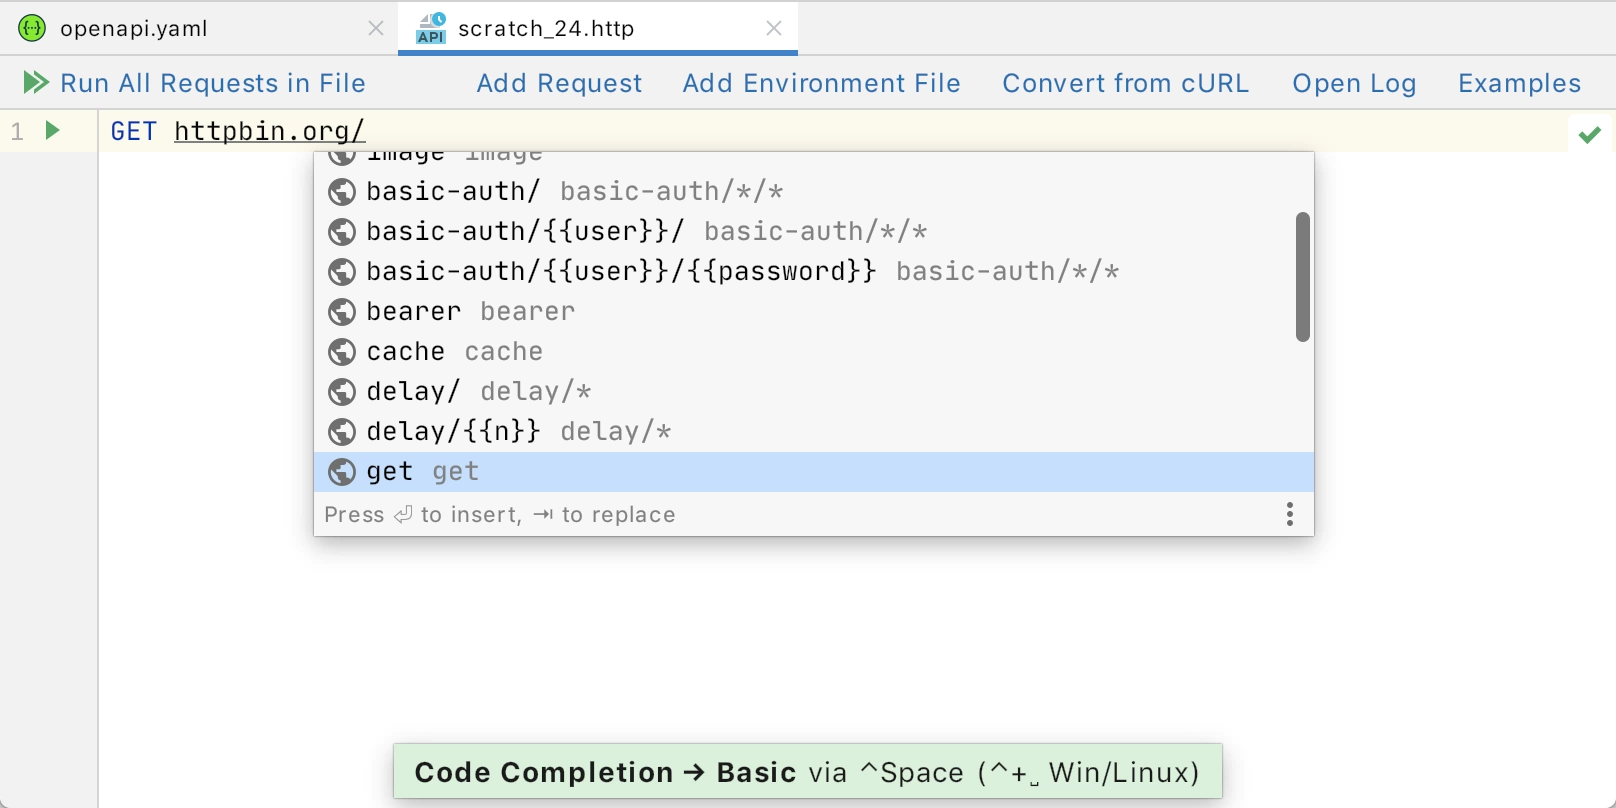Viewport: 1616px width, 808px height.
Task: Open the completion popup three-dots options menu
Action: 1290,514
